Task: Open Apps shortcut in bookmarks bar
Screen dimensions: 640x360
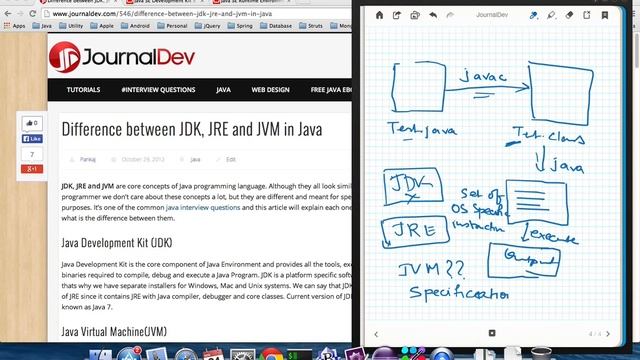Action: pos(15,26)
